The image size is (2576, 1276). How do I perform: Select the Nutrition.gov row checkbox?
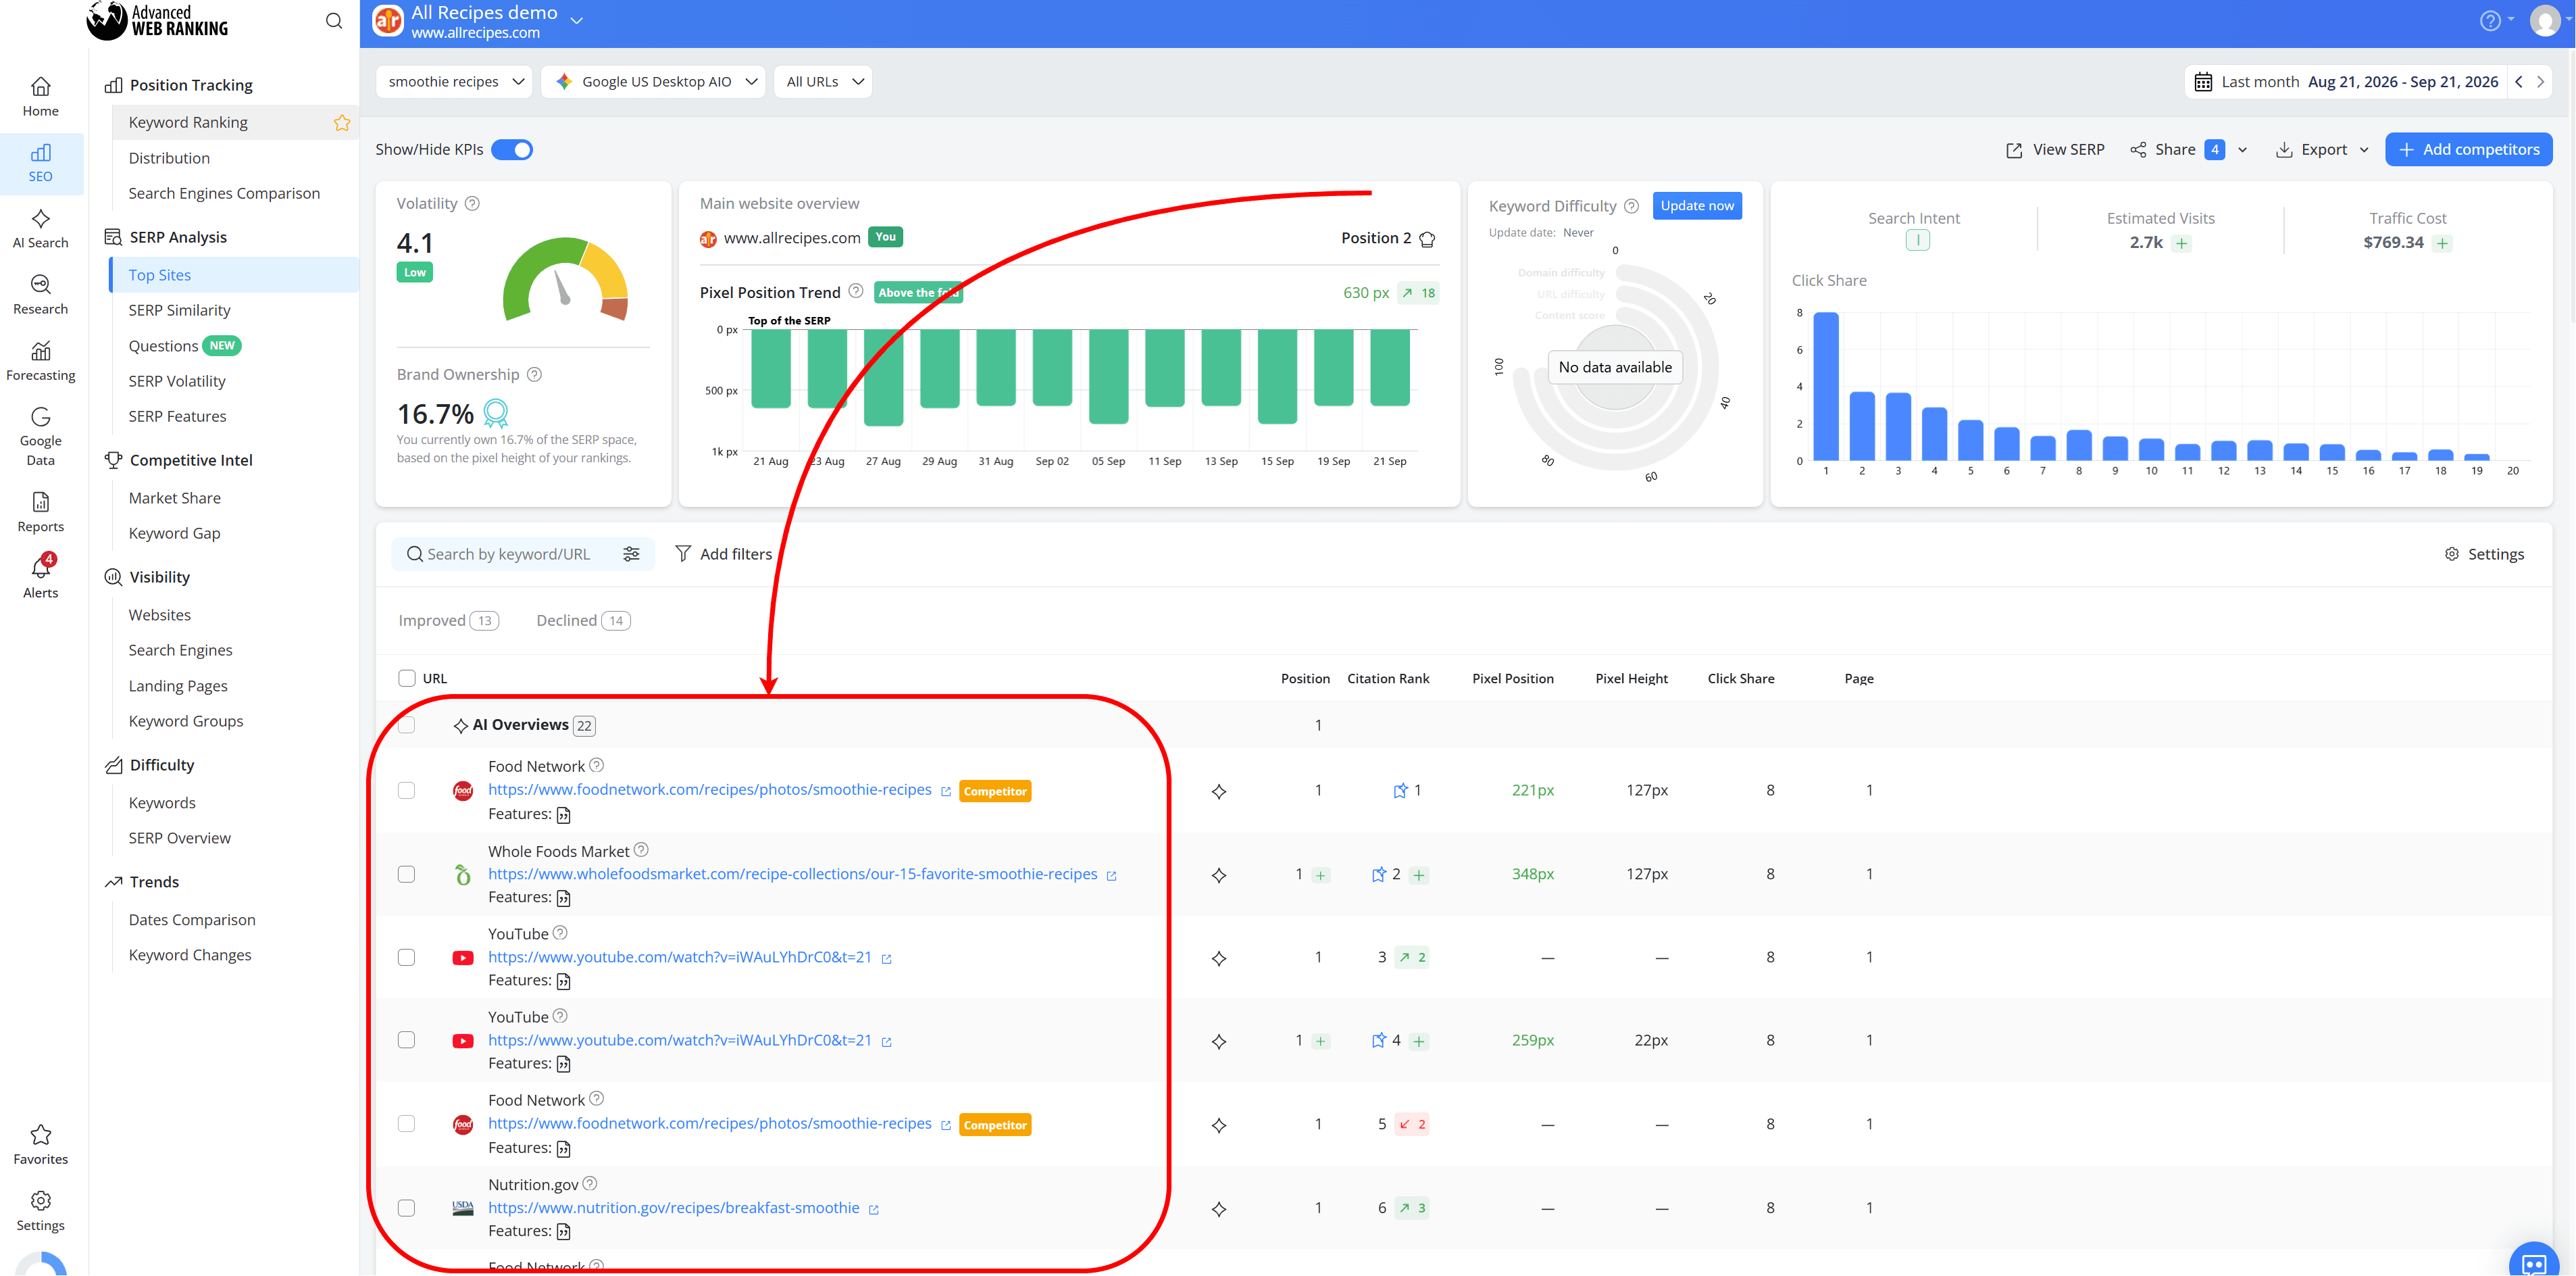tap(407, 1208)
